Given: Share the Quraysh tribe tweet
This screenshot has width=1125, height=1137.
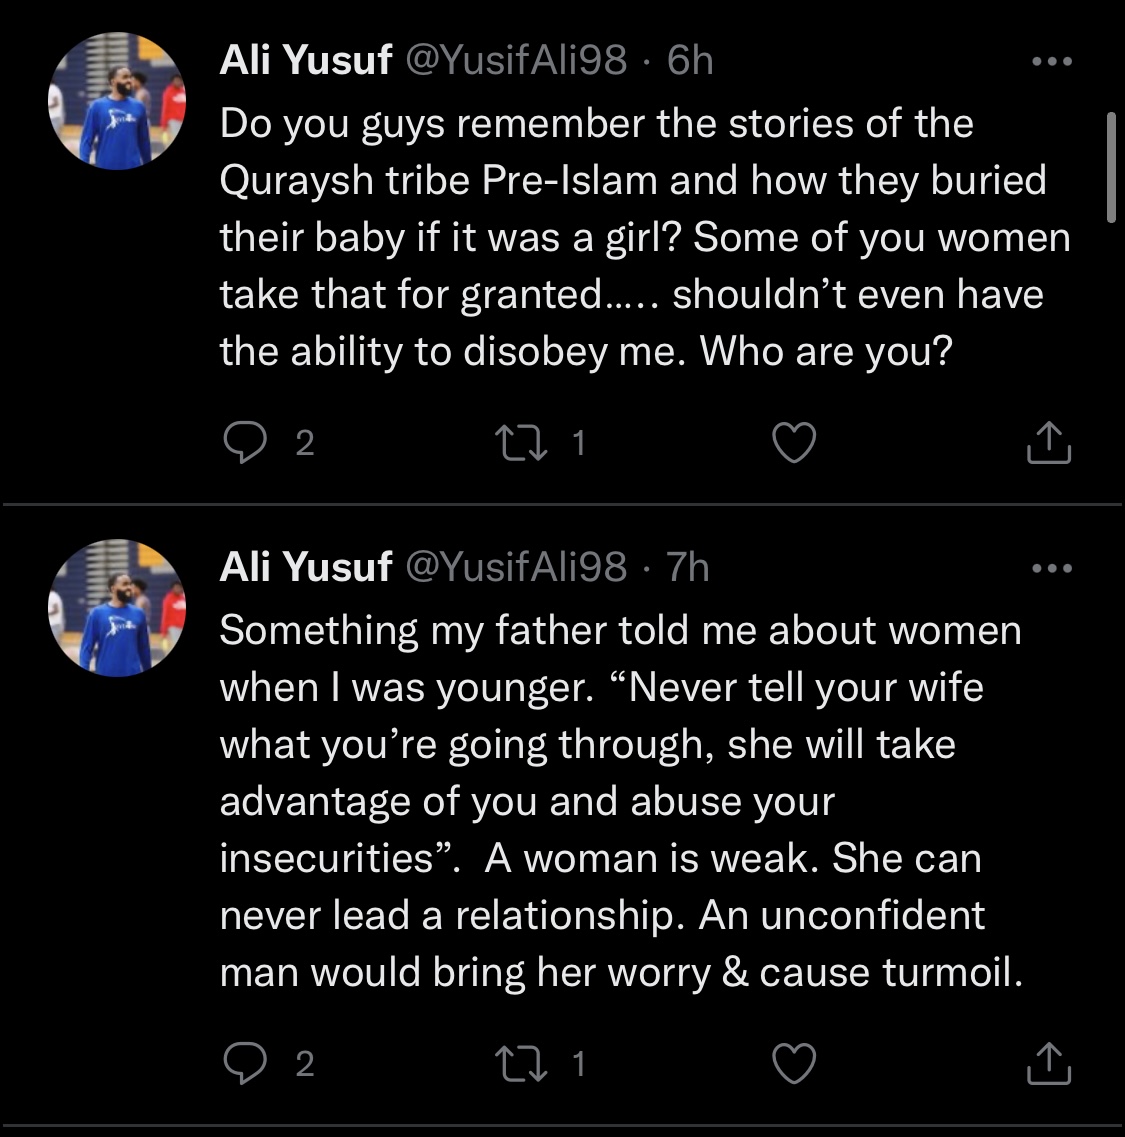Looking at the screenshot, I should point(1049,443).
